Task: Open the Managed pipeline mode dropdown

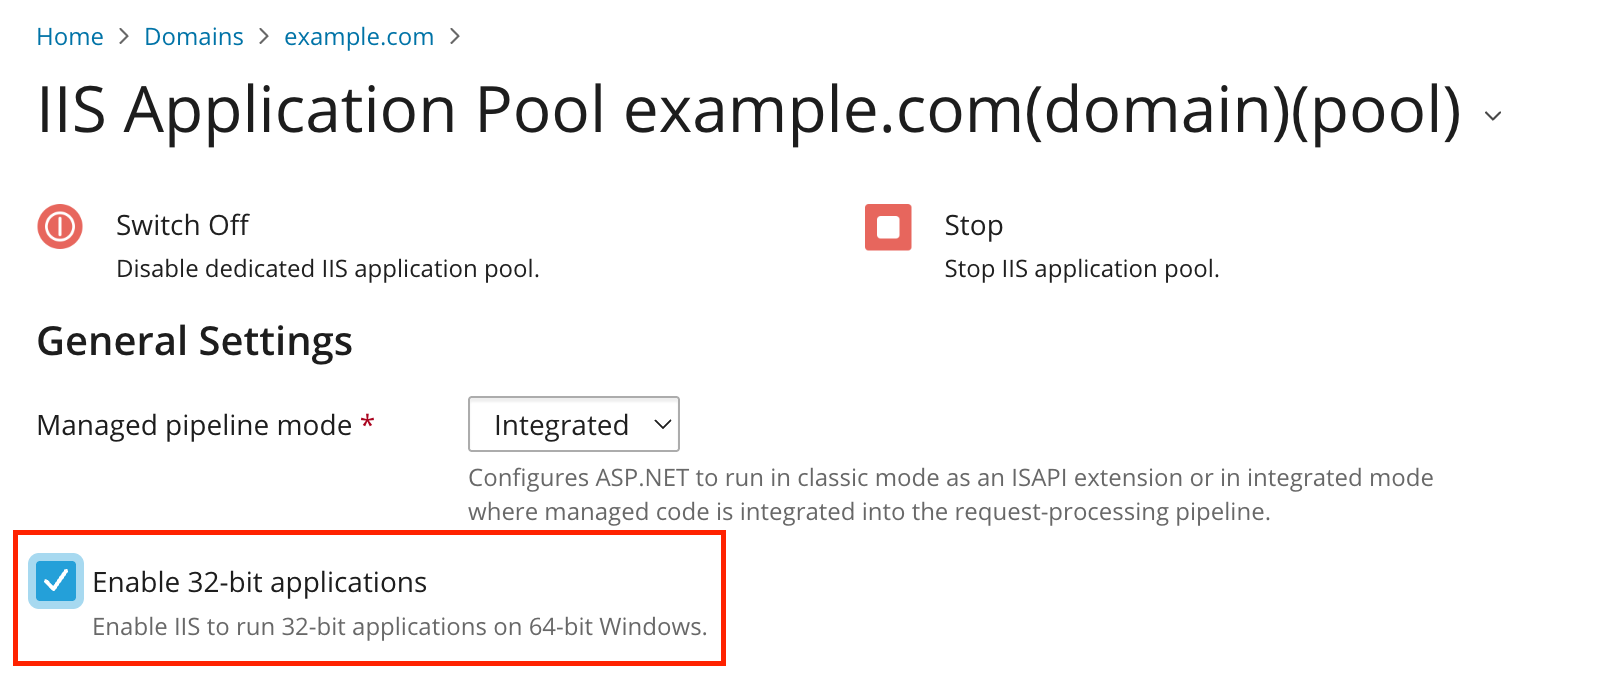Action: 573,424
